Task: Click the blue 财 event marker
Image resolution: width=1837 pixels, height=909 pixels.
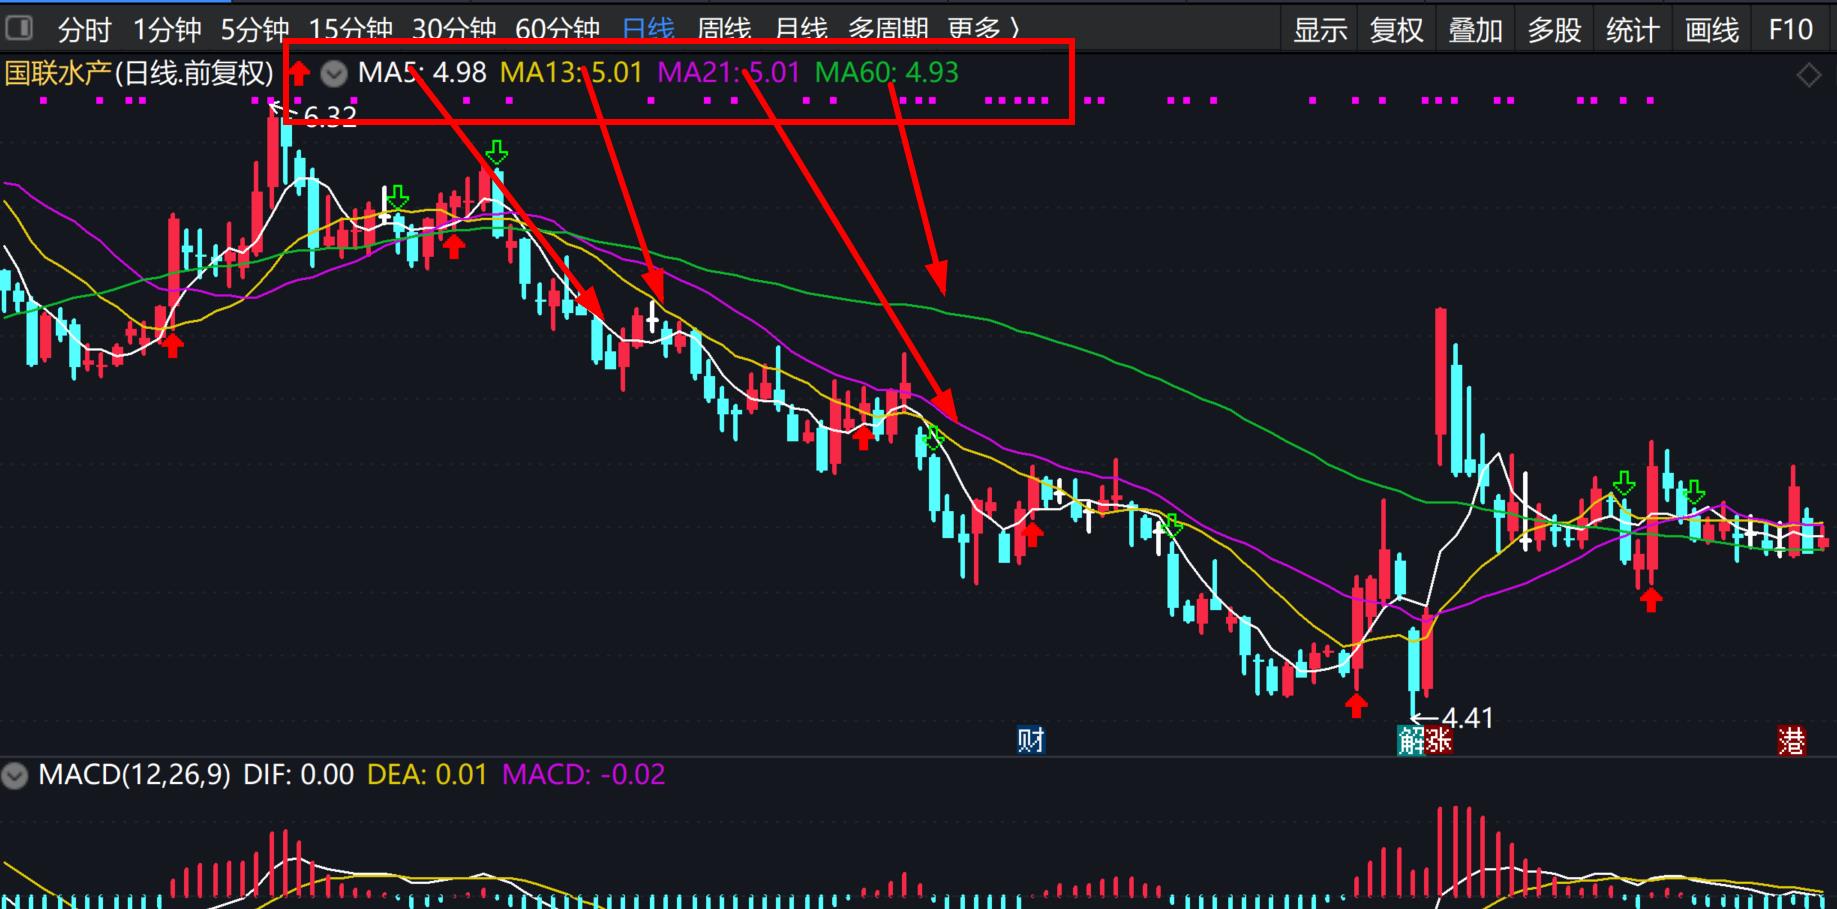Action: tap(1030, 740)
